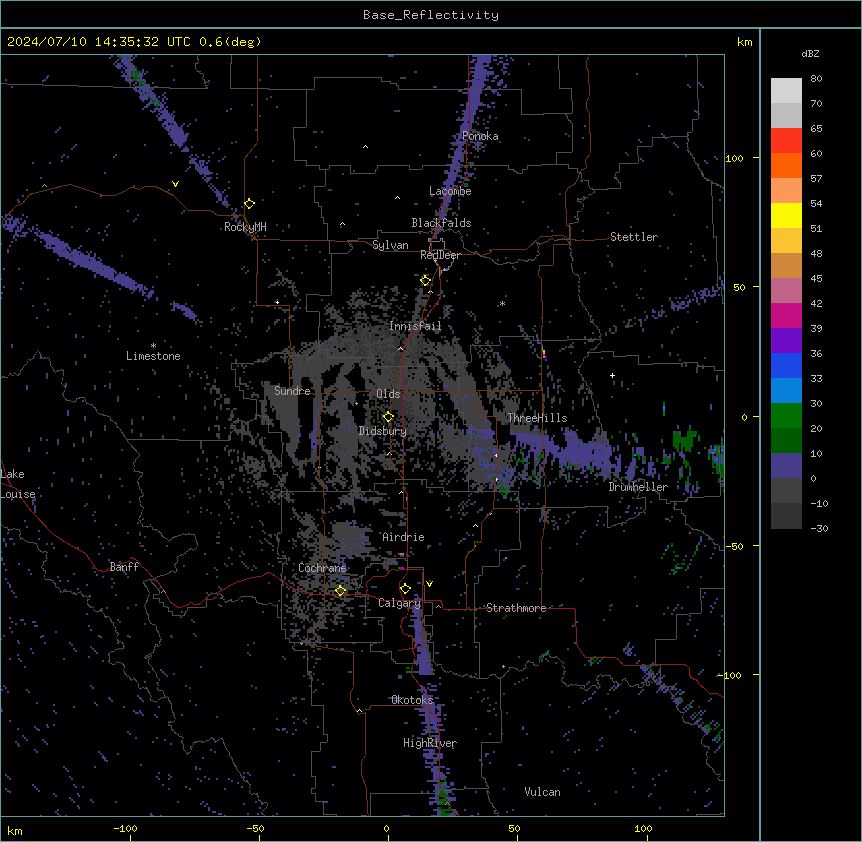The width and height of the screenshot is (862, 842).
Task: Select the purple 39-36 dBZ legend swatch
Action: click(786, 341)
